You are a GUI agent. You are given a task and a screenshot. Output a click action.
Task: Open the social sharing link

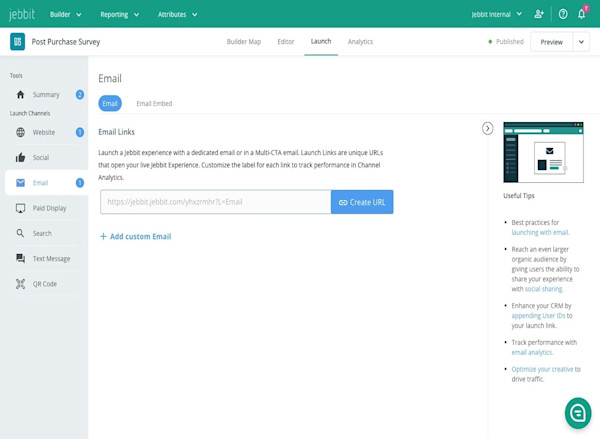click(544, 289)
